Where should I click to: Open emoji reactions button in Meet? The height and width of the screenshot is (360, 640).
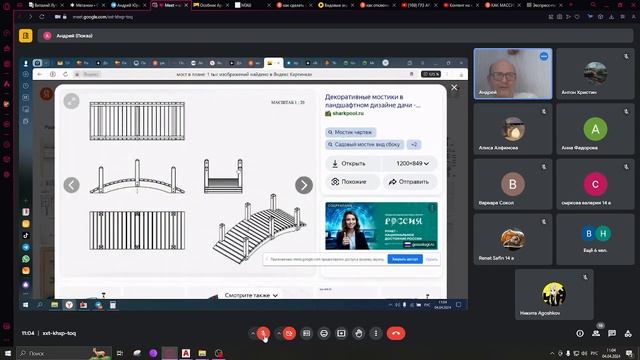324,333
